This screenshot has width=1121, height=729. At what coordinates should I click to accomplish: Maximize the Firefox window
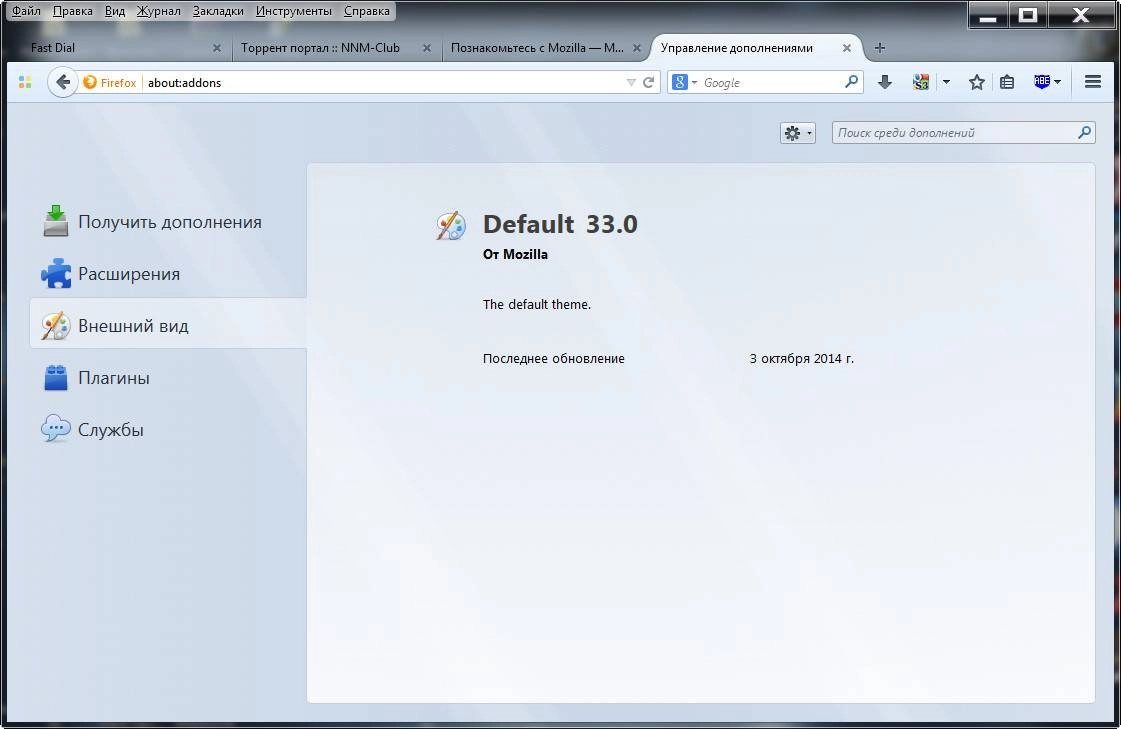coord(1027,14)
